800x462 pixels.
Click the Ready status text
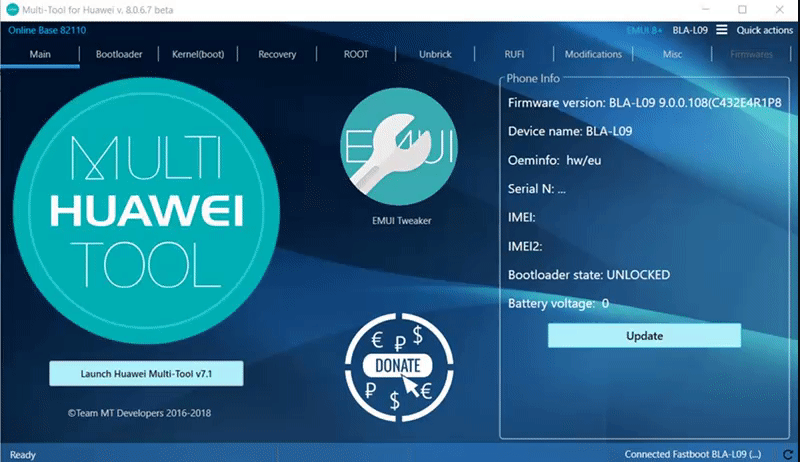(x=23, y=455)
